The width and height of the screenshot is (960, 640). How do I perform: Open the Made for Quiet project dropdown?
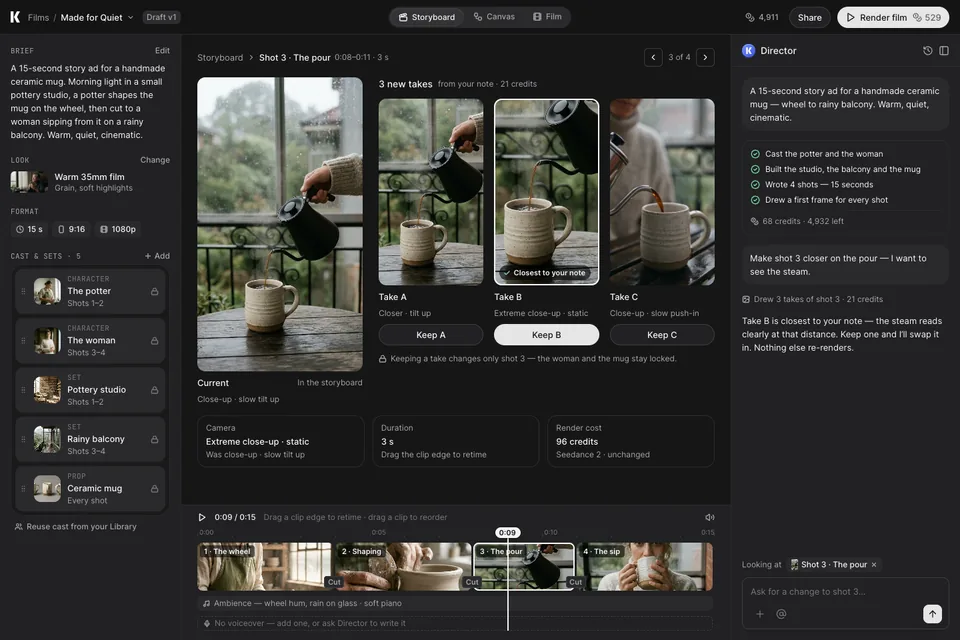(97, 18)
